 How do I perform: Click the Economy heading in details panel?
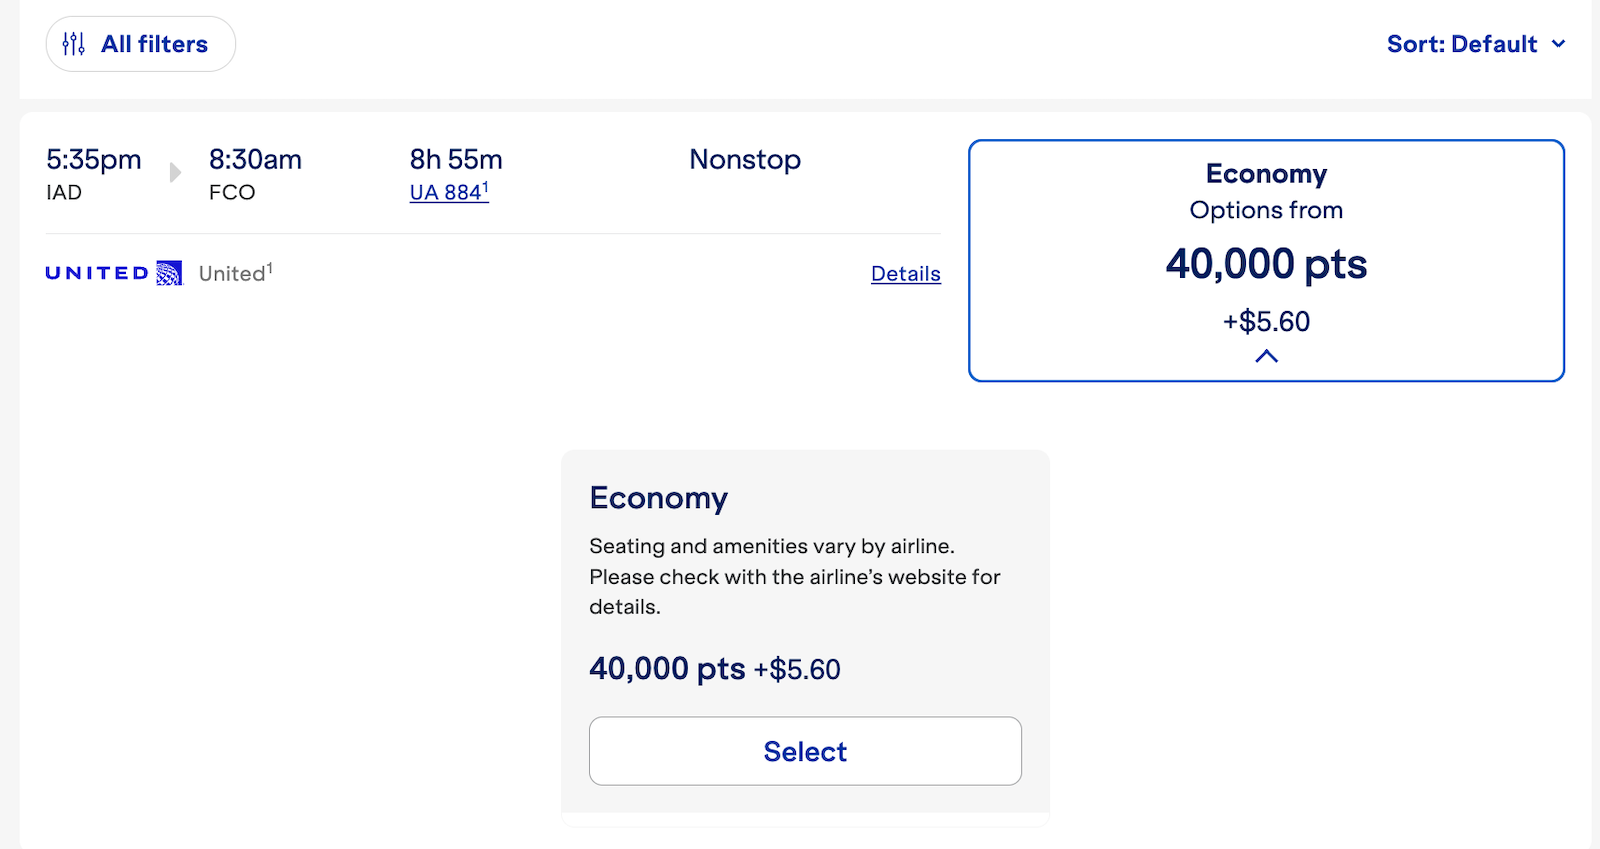(658, 498)
